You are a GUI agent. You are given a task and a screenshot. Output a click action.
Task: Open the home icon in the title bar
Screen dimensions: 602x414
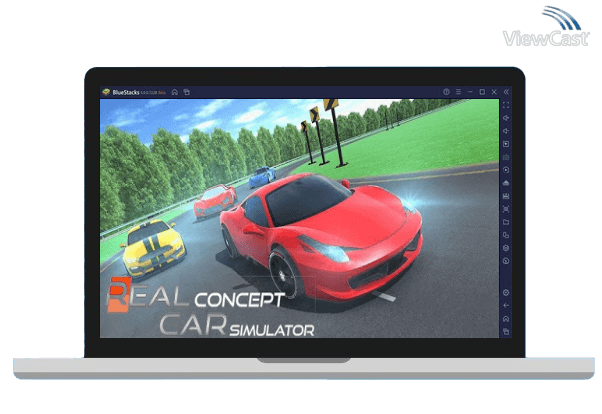[175, 92]
